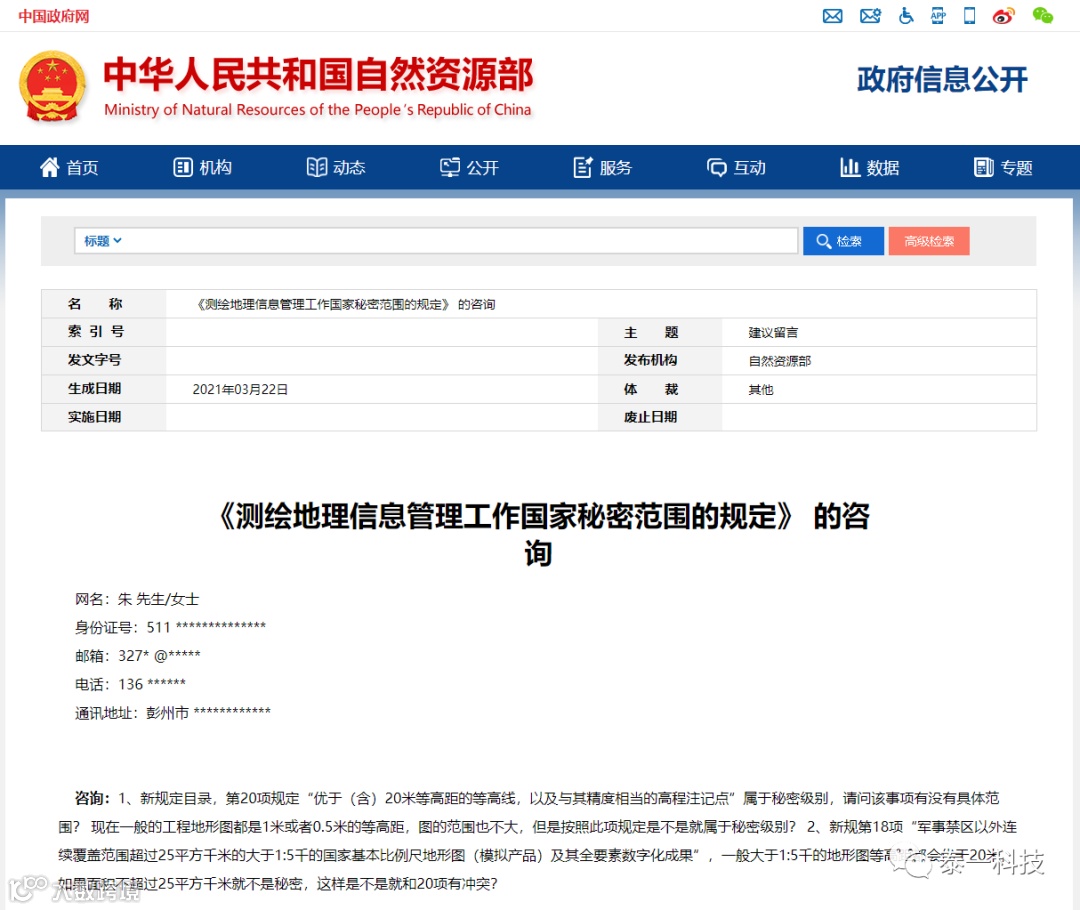
Task: Open the 机构 menu item
Action: click(216, 167)
